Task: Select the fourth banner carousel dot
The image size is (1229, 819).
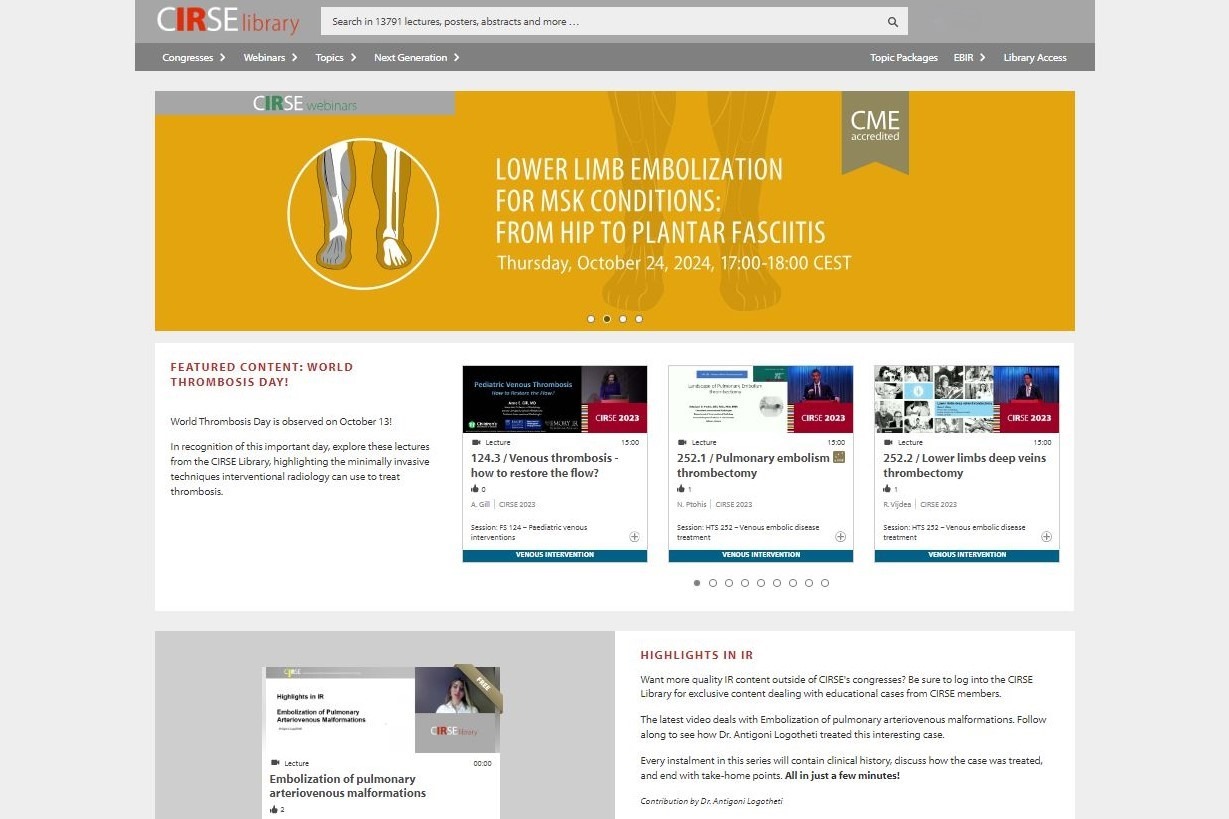Action: (639, 319)
